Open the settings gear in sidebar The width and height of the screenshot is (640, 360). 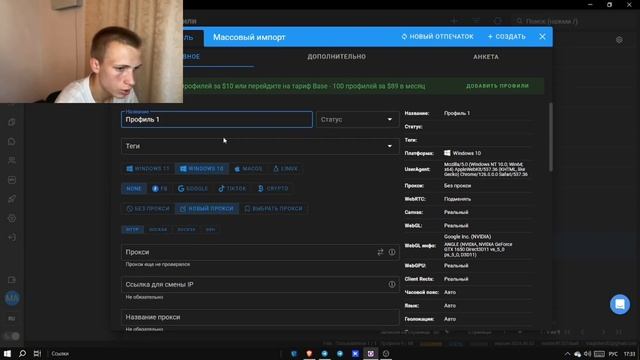point(12,218)
